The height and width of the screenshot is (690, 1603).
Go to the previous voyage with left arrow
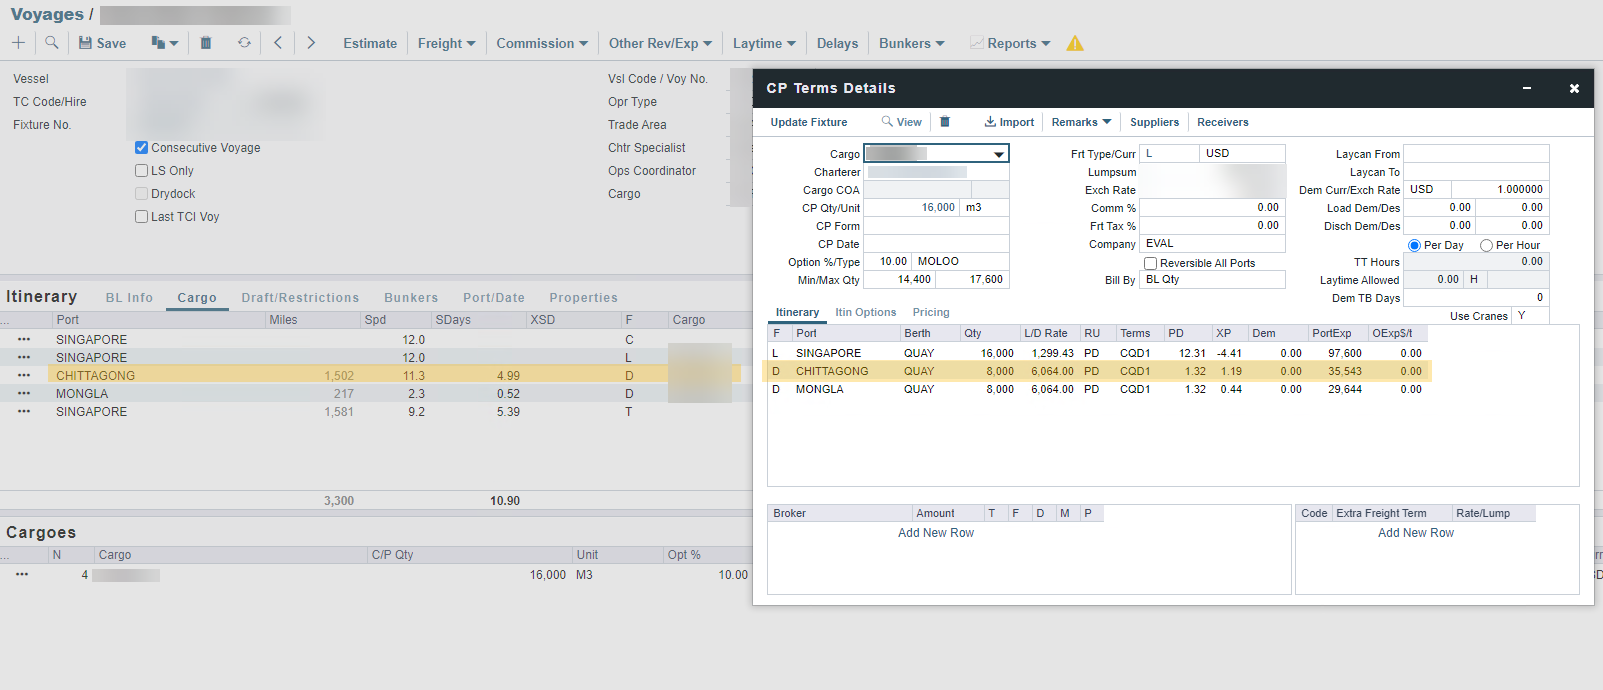pyautogui.click(x=278, y=43)
